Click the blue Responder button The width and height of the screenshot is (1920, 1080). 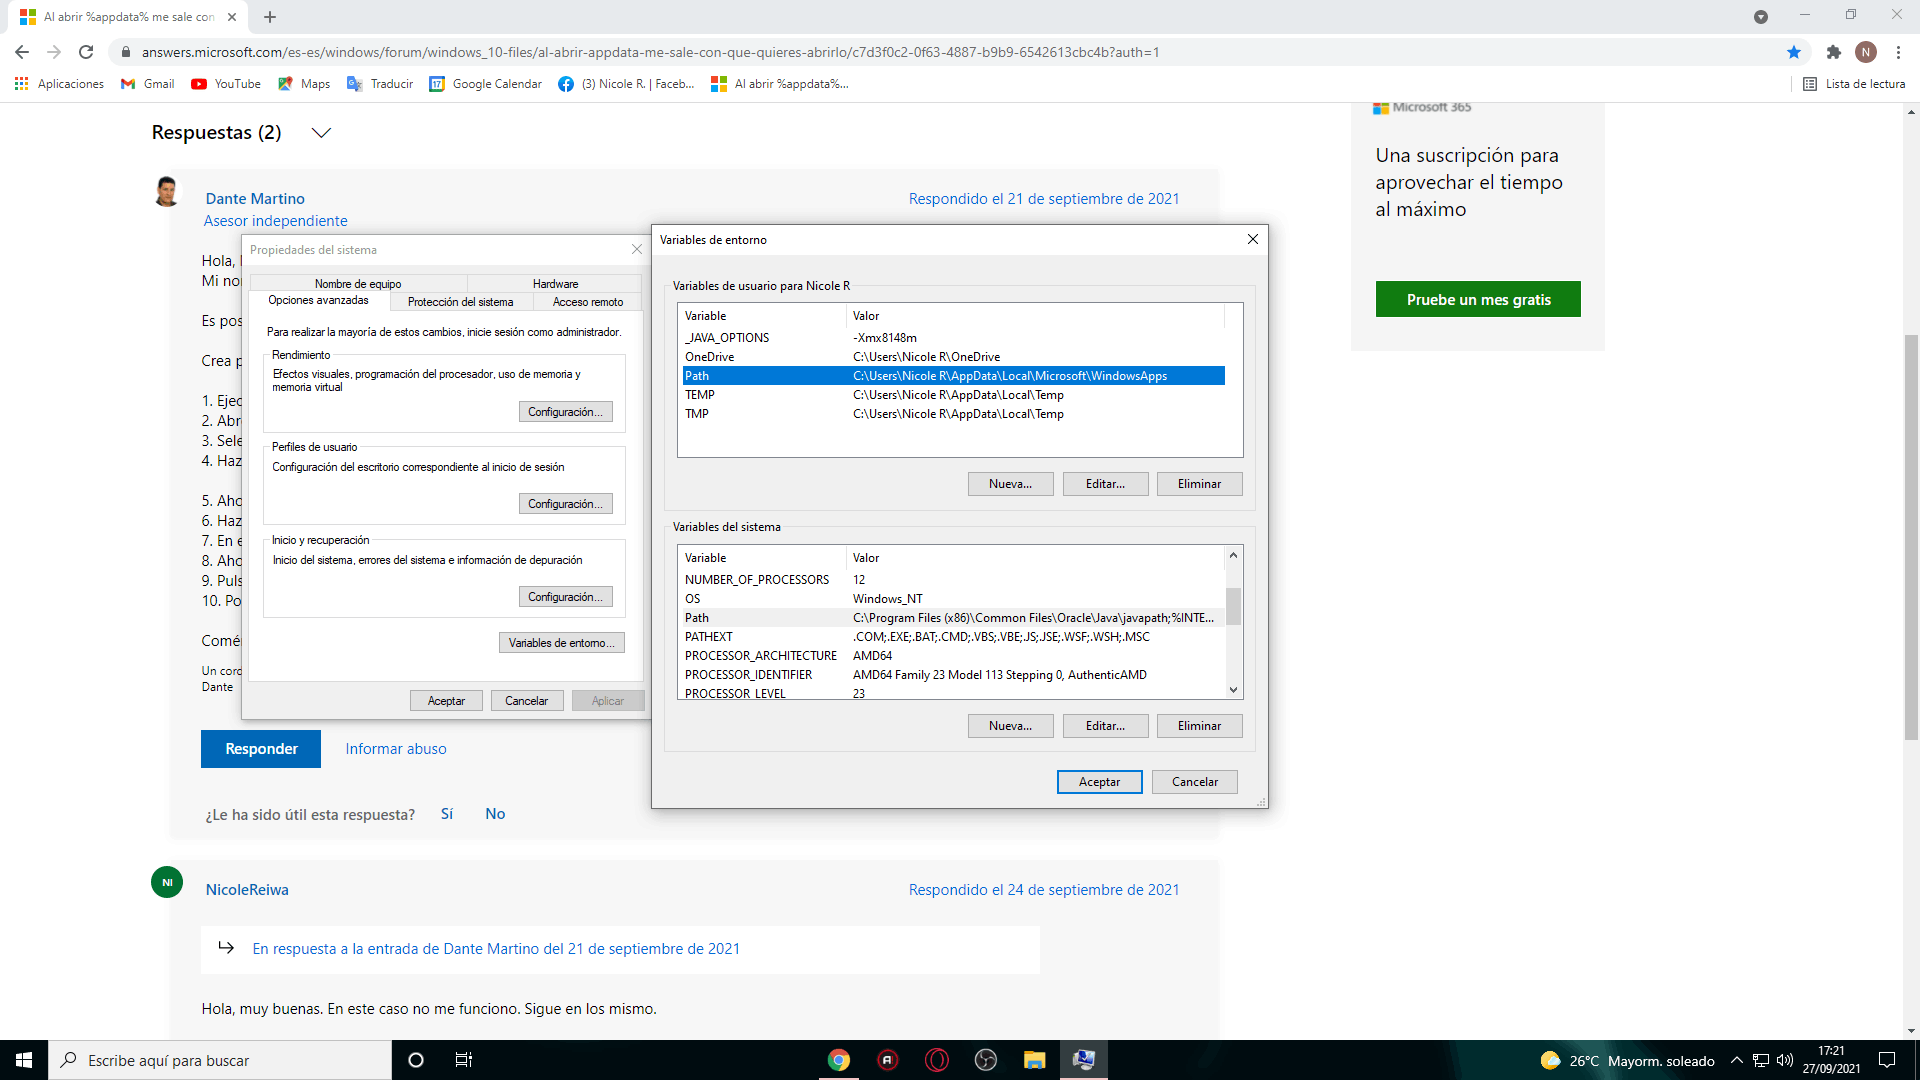[x=261, y=749]
